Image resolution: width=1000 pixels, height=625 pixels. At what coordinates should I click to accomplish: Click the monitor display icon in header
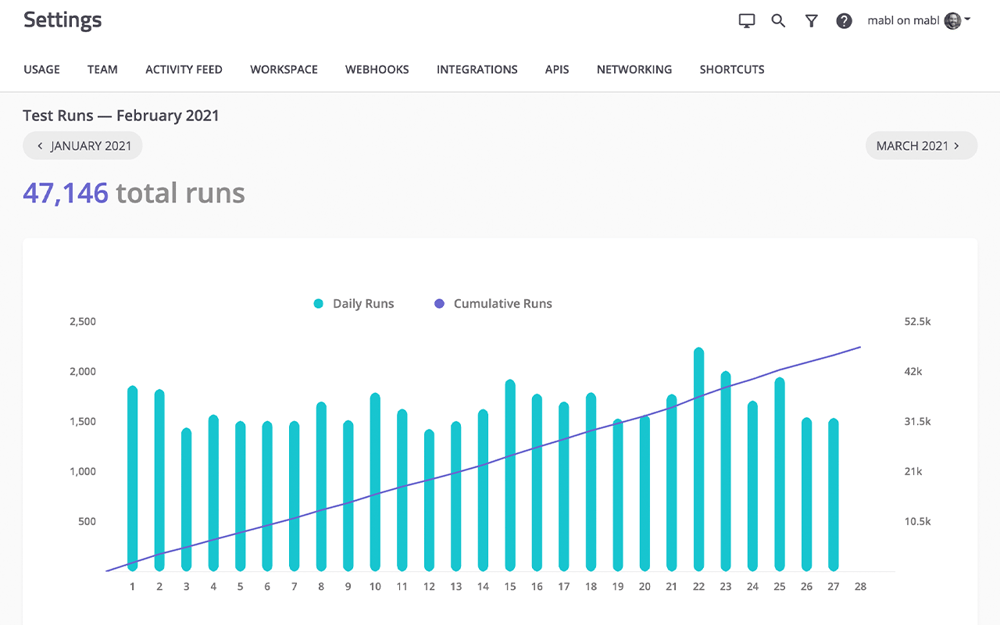pos(746,21)
